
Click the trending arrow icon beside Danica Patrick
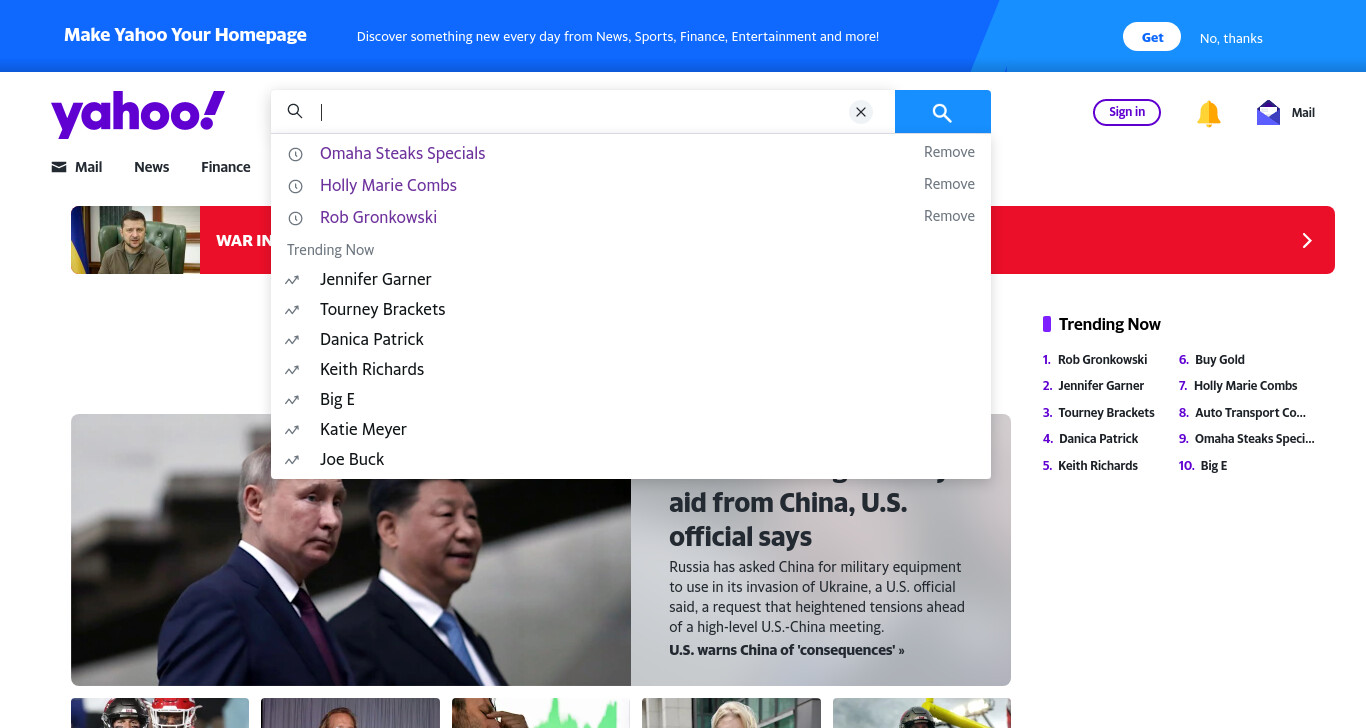[x=292, y=340]
